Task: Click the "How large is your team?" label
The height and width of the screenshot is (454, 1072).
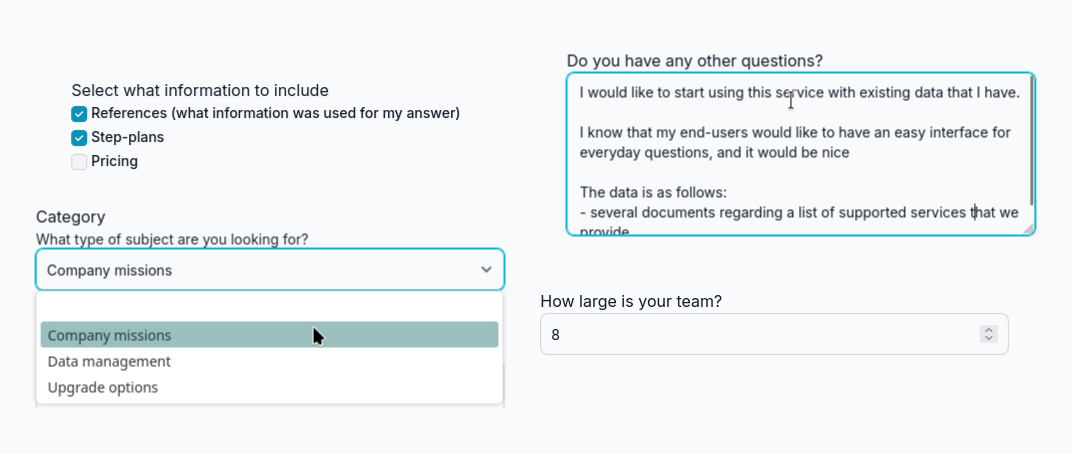Action: click(x=631, y=301)
